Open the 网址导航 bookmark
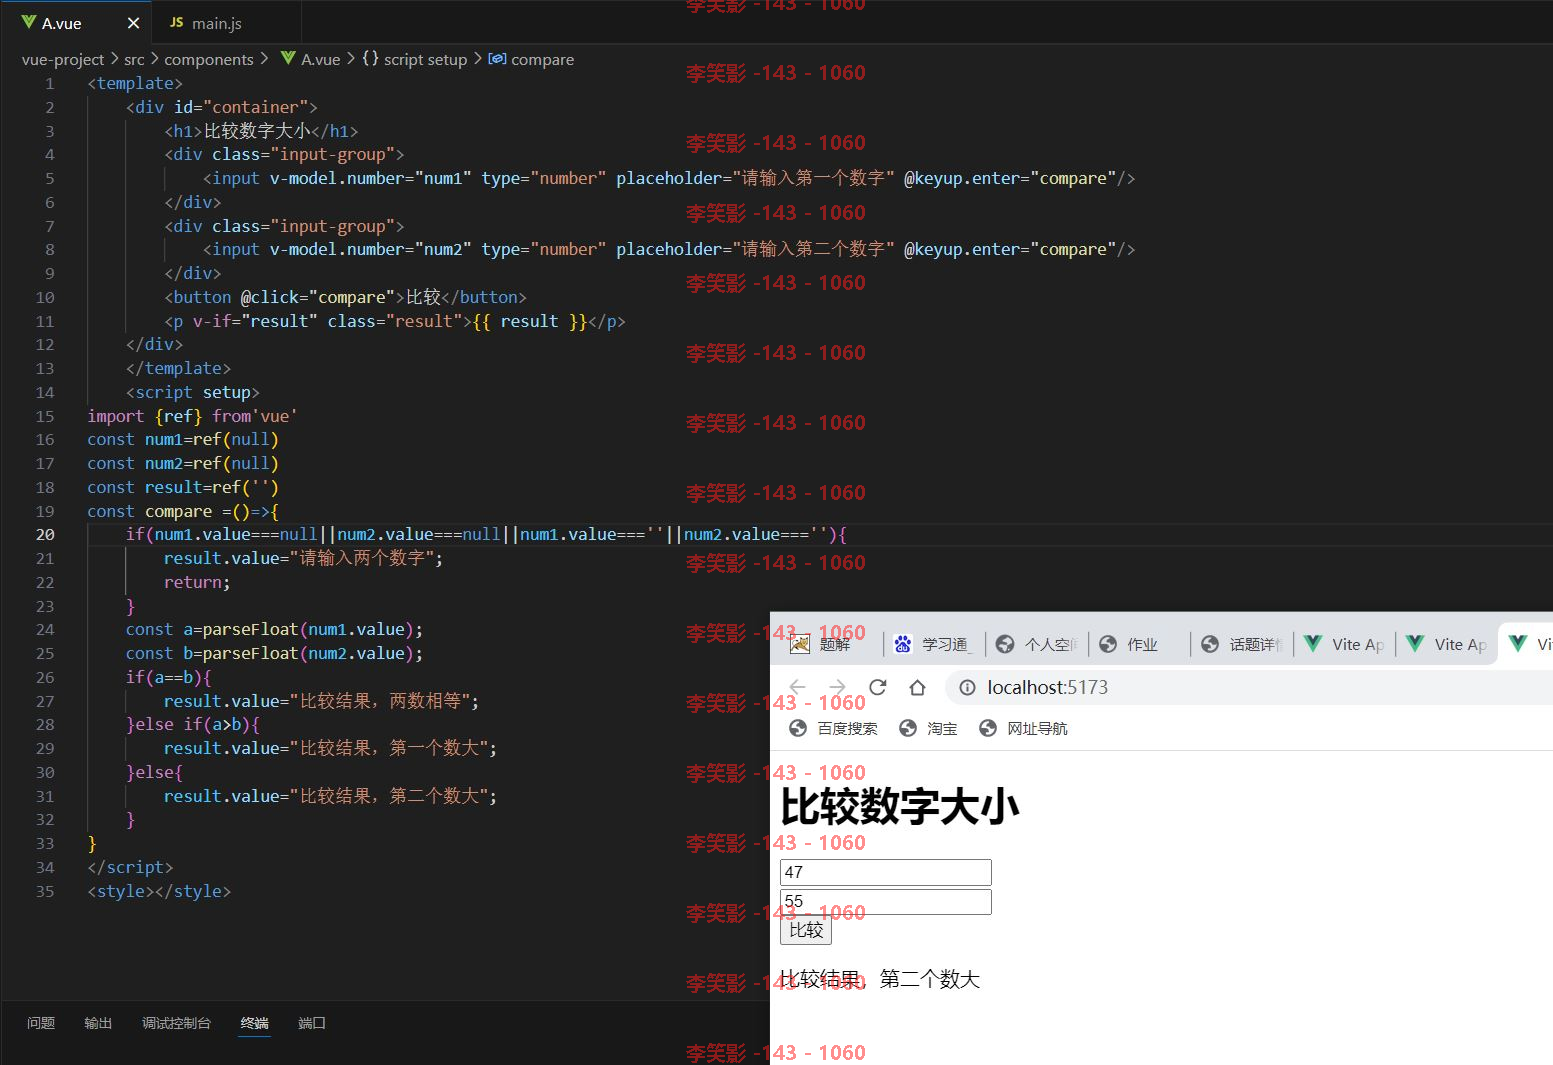 [1023, 728]
